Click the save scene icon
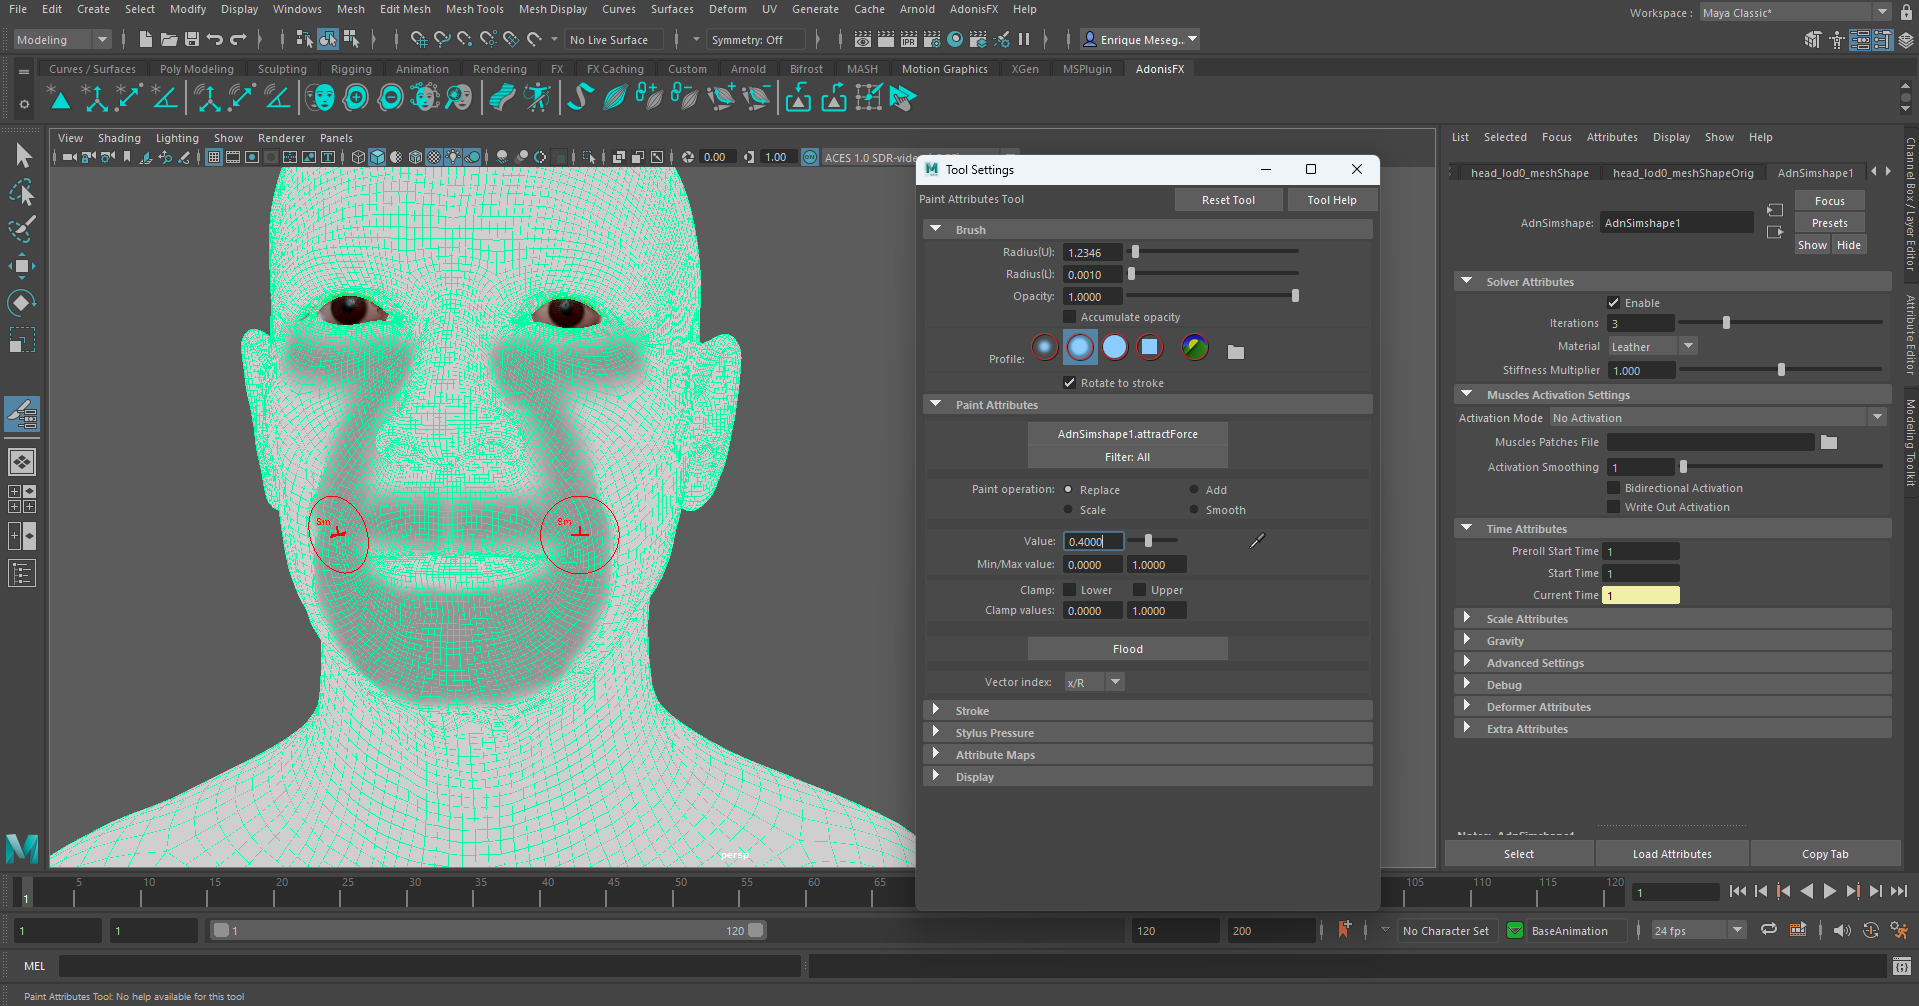This screenshot has width=1919, height=1006. [192, 40]
